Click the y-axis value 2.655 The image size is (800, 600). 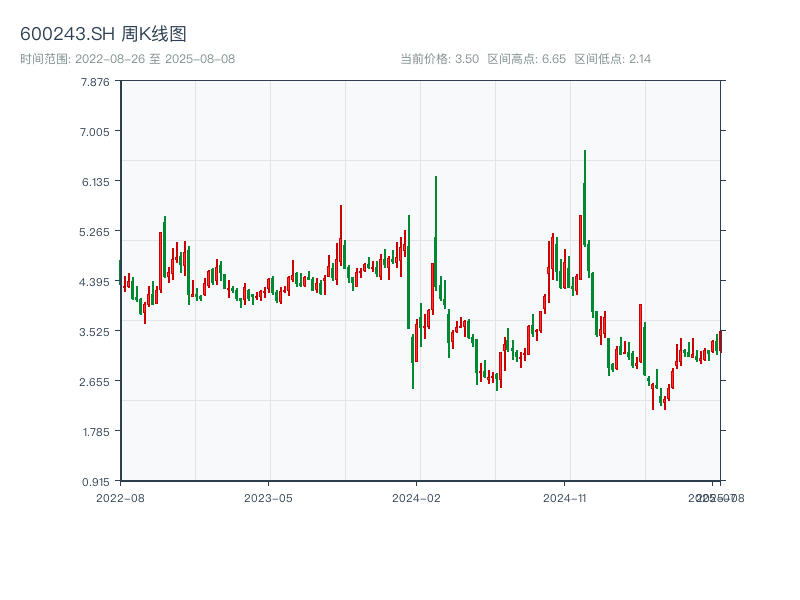click(94, 382)
